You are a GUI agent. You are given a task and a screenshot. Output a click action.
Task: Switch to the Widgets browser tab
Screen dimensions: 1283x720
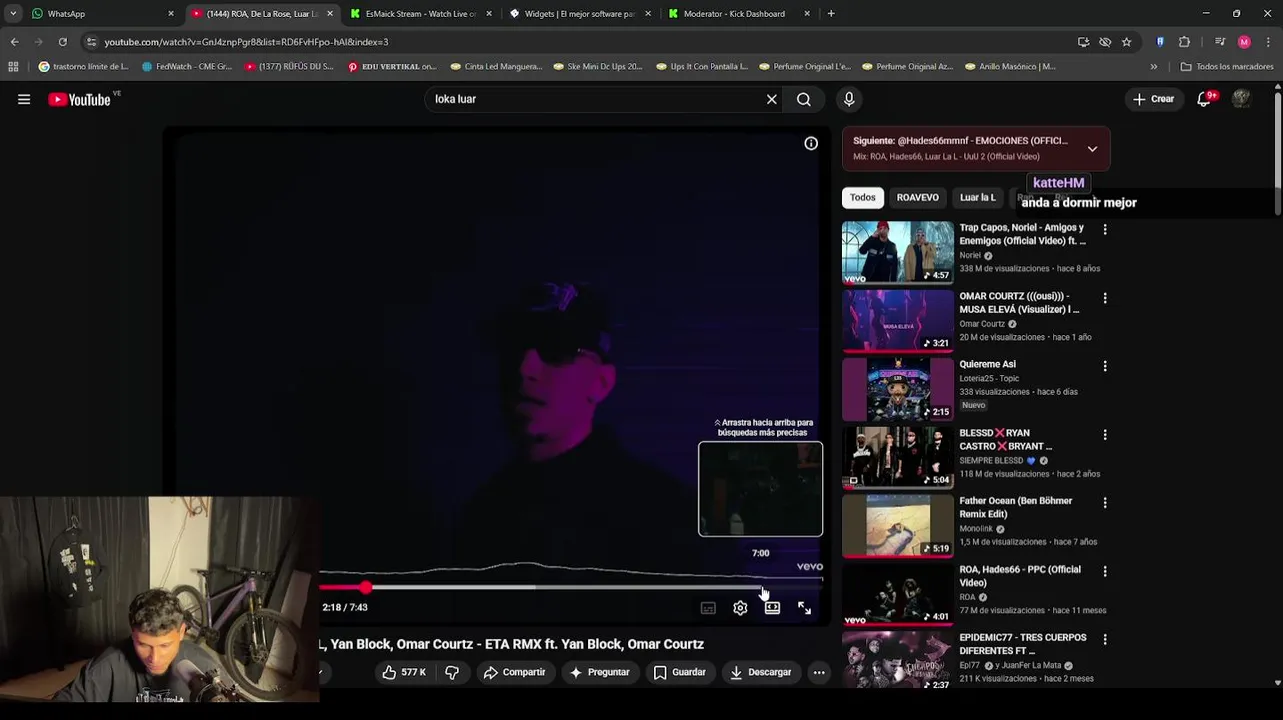tap(580, 14)
